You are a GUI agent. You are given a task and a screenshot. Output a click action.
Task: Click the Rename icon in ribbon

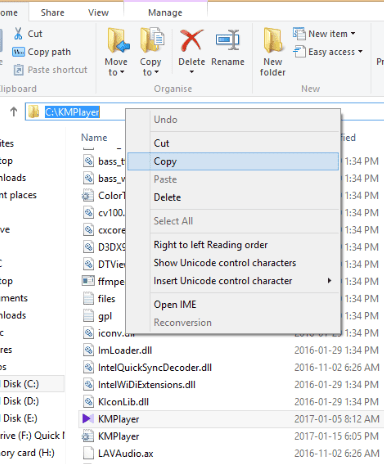pos(228,40)
